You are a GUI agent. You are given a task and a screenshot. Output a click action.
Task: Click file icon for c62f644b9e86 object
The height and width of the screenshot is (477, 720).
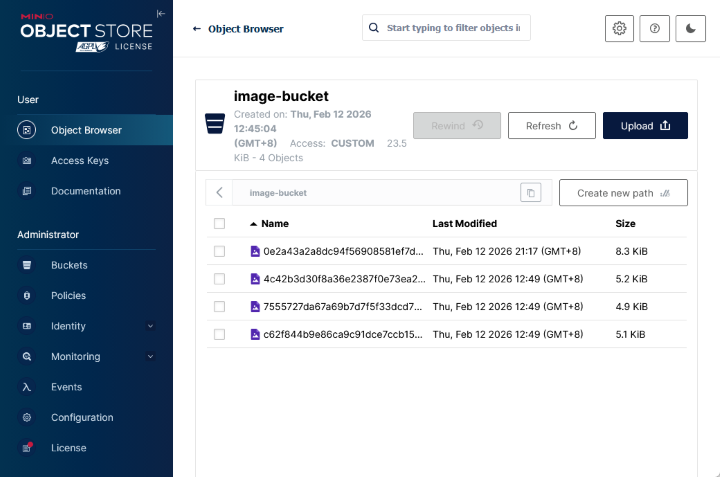pyautogui.click(x=255, y=334)
